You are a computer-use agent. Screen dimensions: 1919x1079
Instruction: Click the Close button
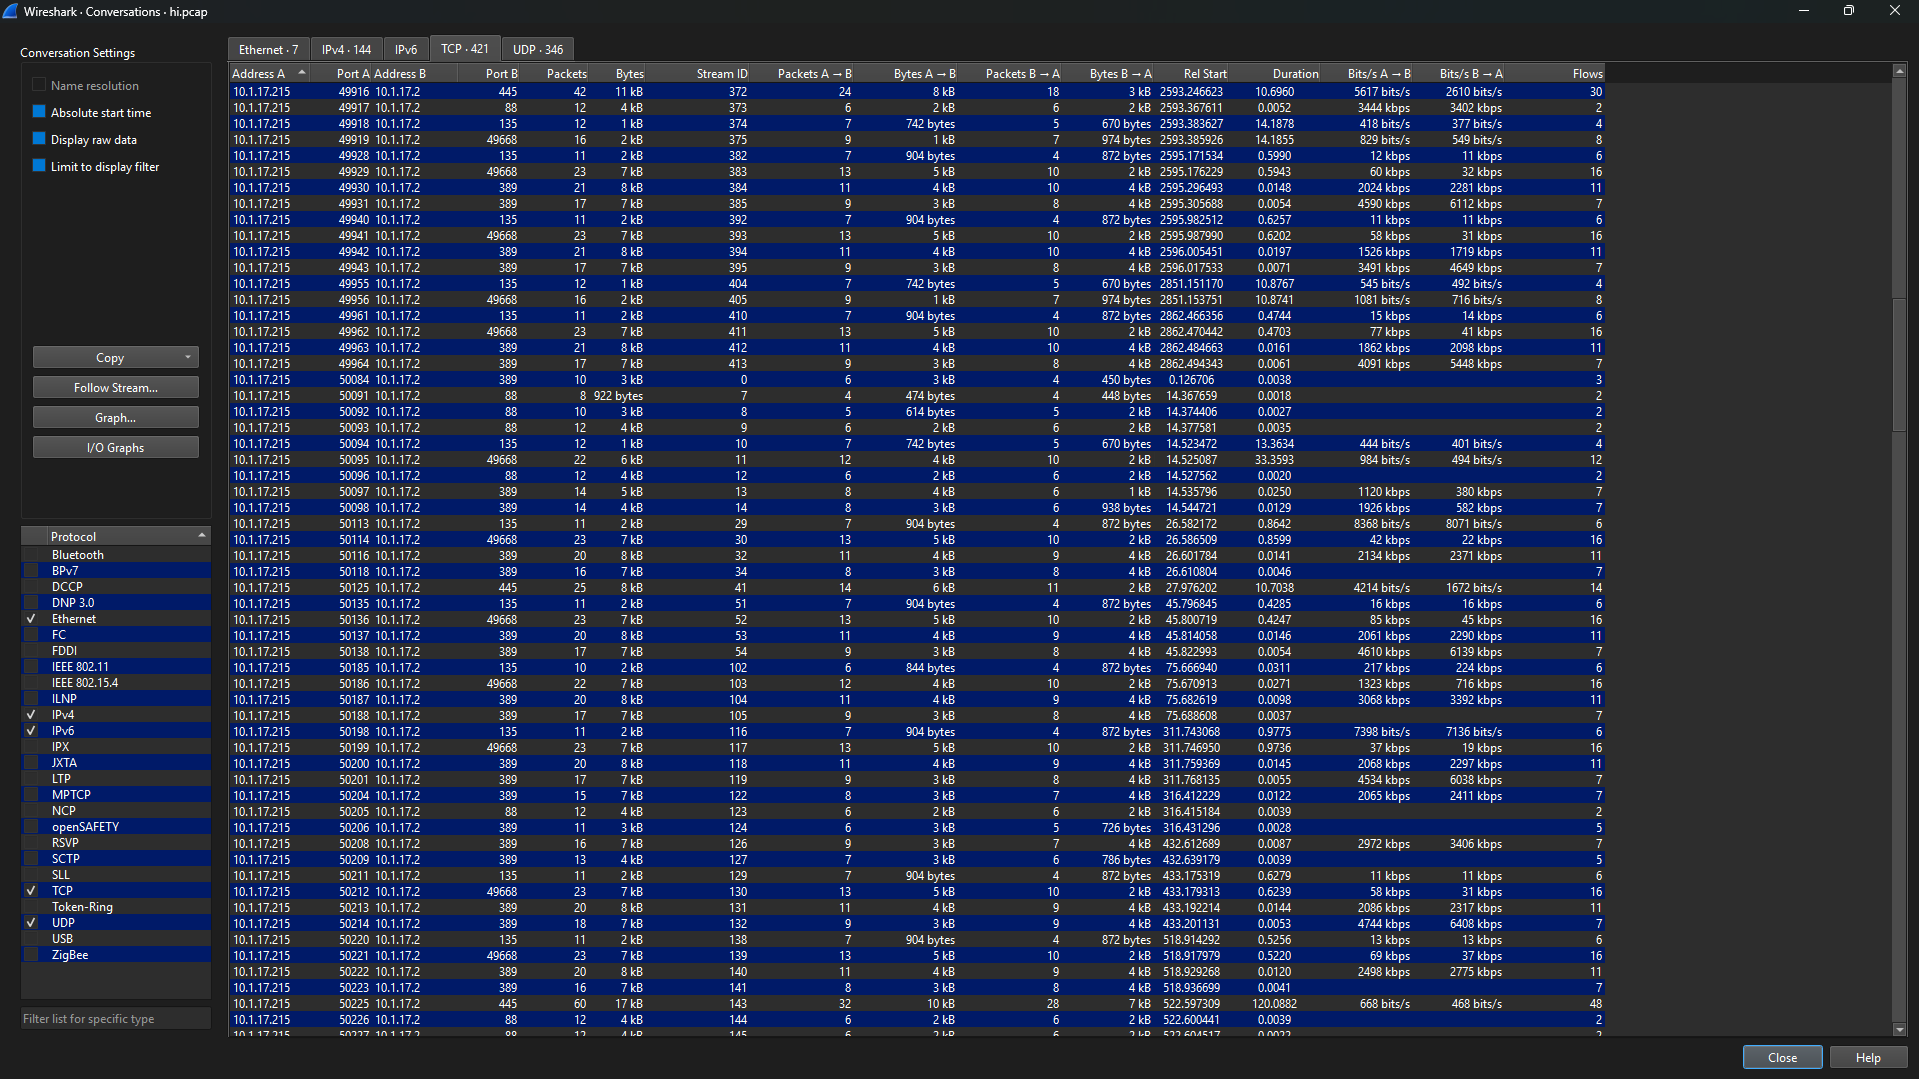pos(1782,1058)
